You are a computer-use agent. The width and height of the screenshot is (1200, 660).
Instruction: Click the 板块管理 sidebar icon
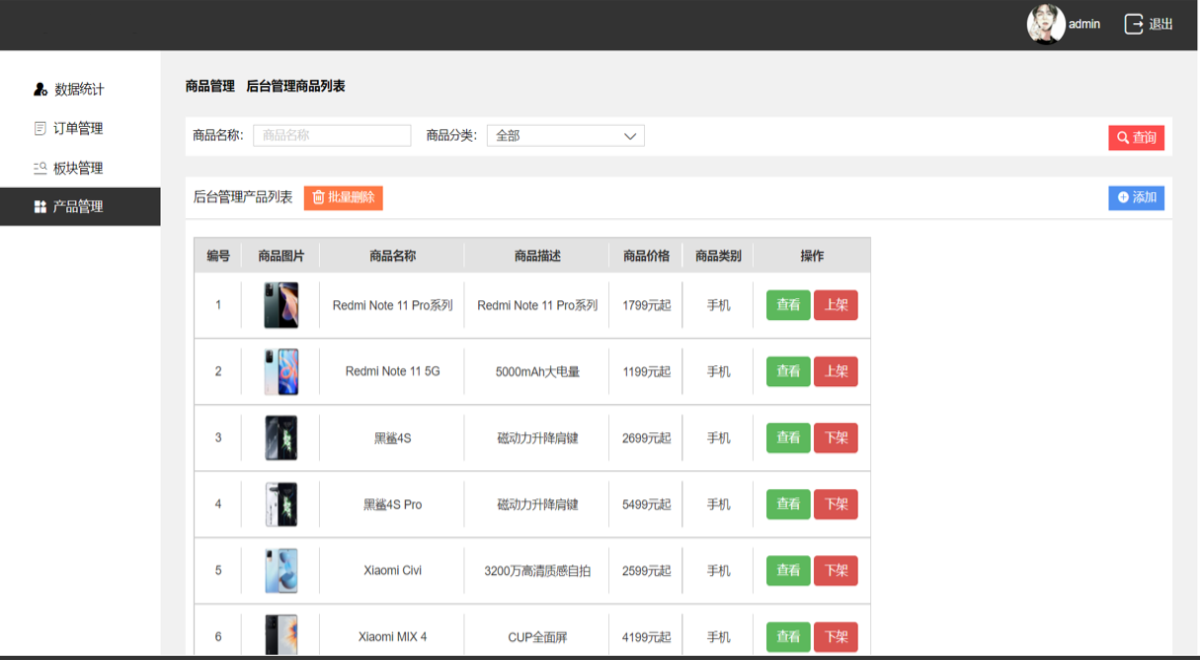(x=40, y=168)
